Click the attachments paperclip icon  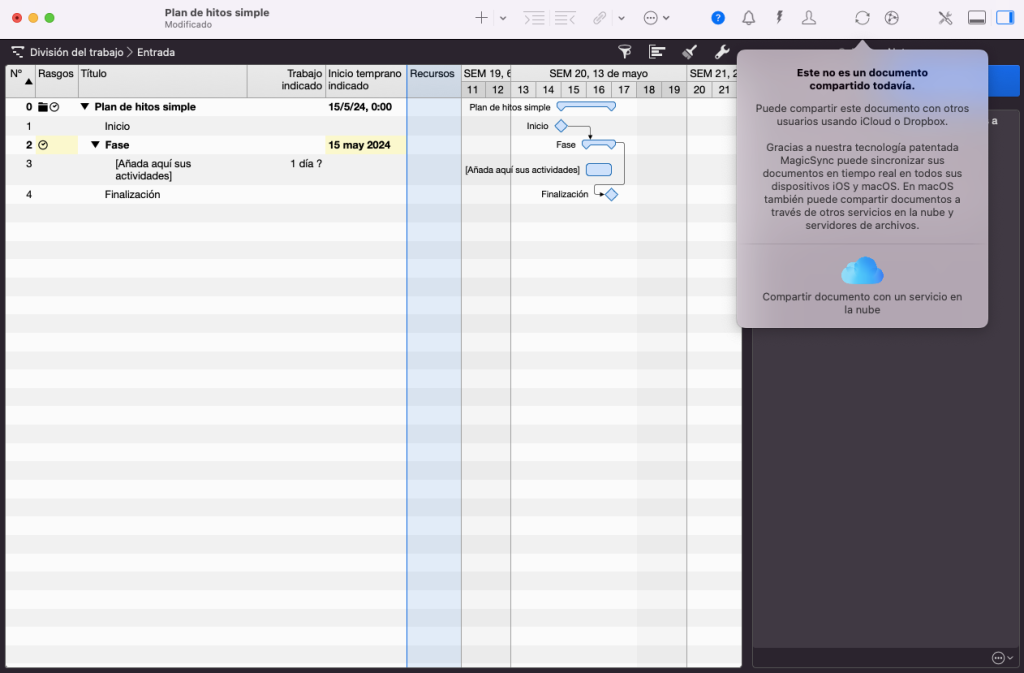pyautogui.click(x=598, y=17)
